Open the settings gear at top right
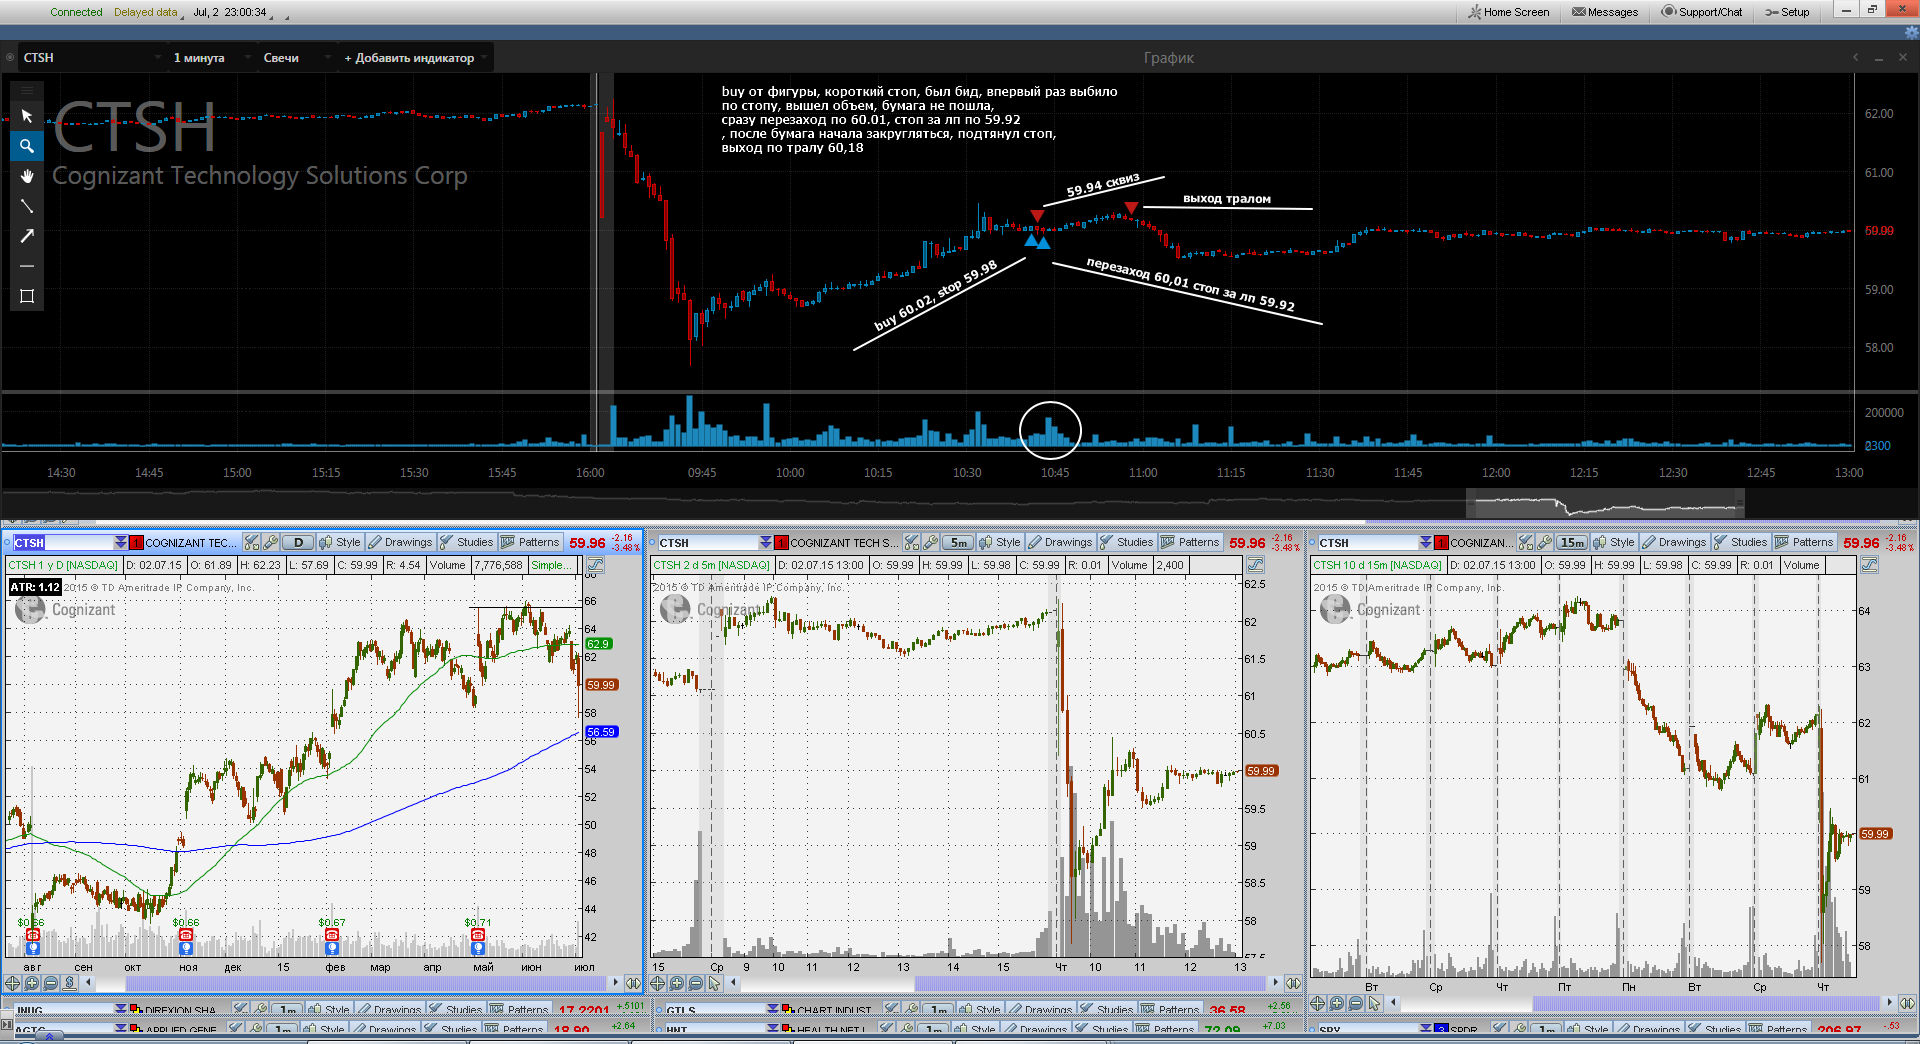This screenshot has height=1044, width=1920. [1911, 33]
